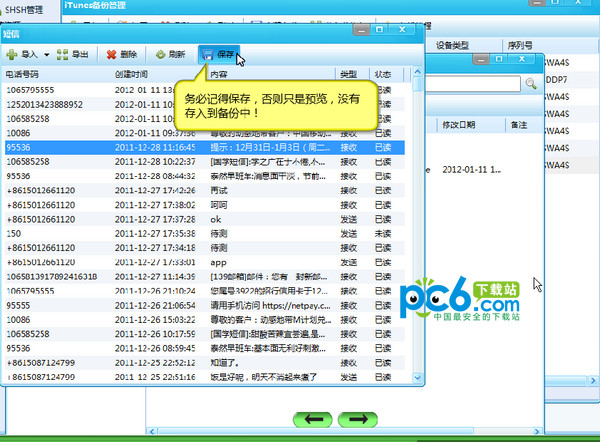Select the message row with content 'app'
Viewport: 600px width, 442px height.
(x=205, y=262)
